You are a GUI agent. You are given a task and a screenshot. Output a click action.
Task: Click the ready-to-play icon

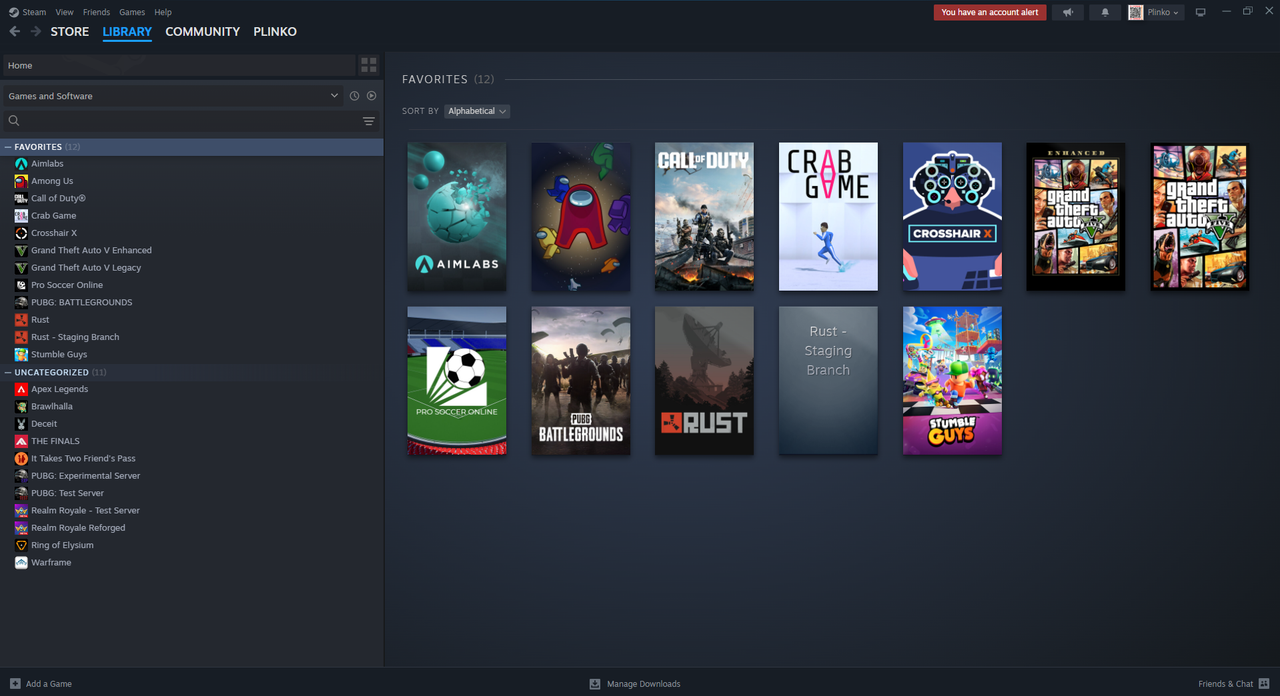pyautogui.click(x=371, y=96)
